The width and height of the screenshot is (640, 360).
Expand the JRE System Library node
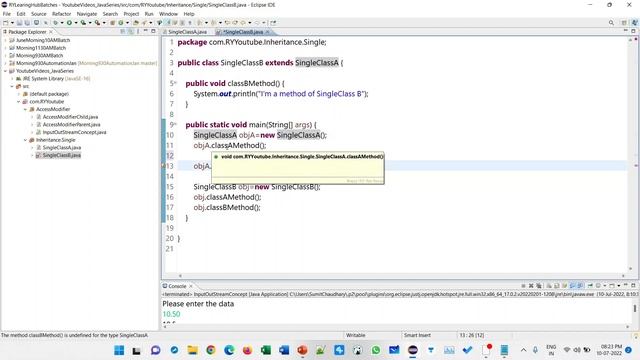(12, 79)
